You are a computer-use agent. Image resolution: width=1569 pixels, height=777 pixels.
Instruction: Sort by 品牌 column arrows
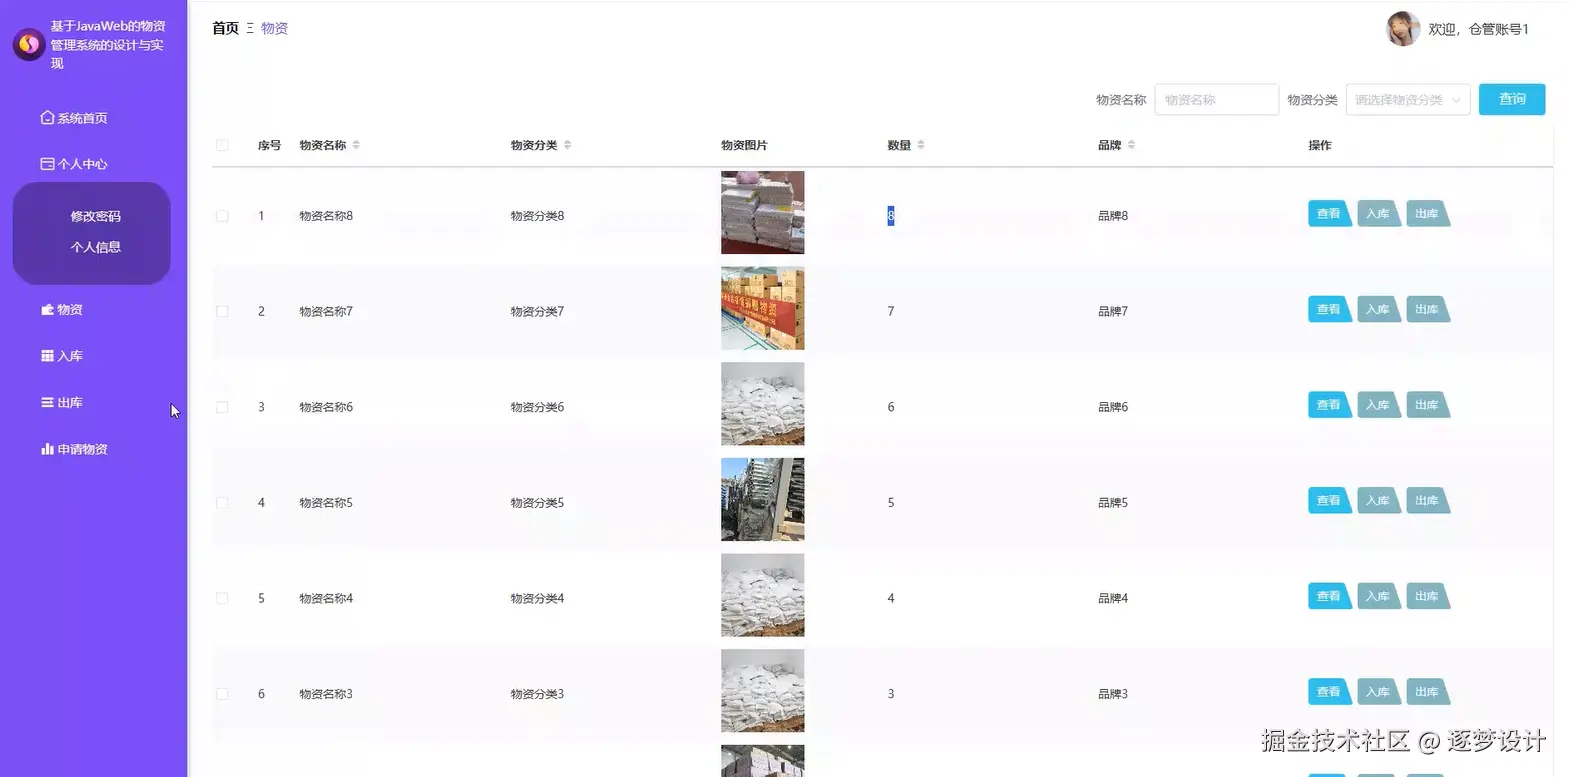[x=1131, y=145]
